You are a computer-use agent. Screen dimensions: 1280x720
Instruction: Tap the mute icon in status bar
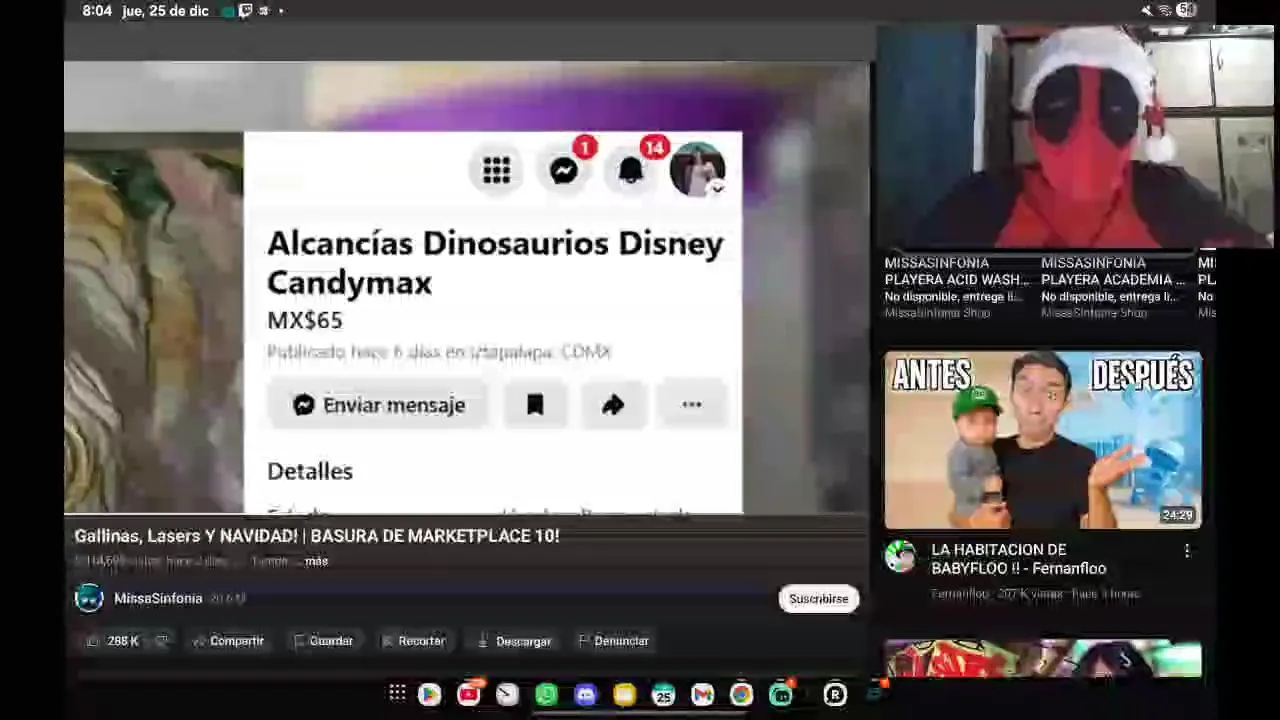tap(1146, 10)
